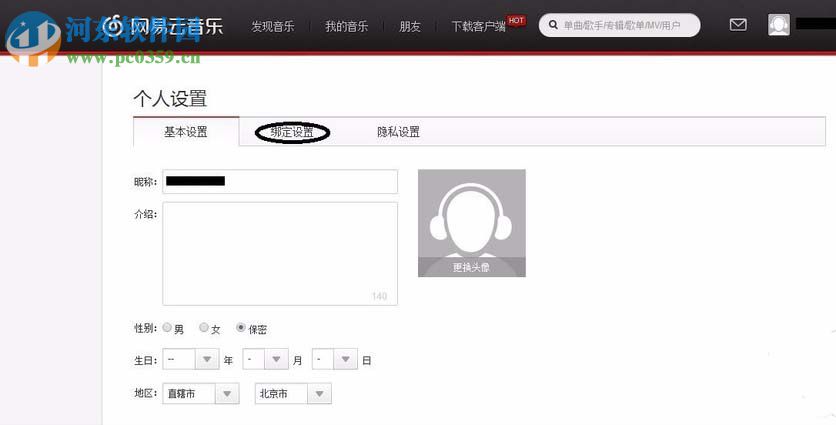Focus the search box in header
836x425 pixels.
coord(620,25)
